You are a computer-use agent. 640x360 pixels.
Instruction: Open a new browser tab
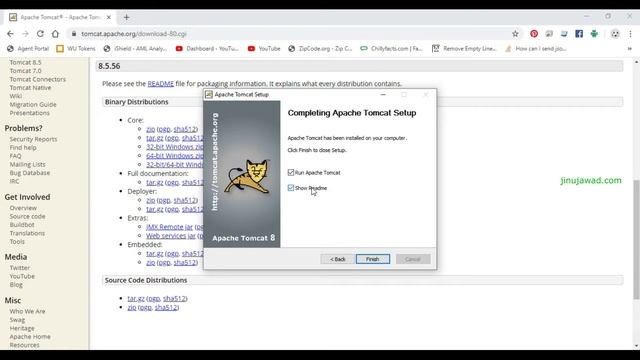(127, 17)
